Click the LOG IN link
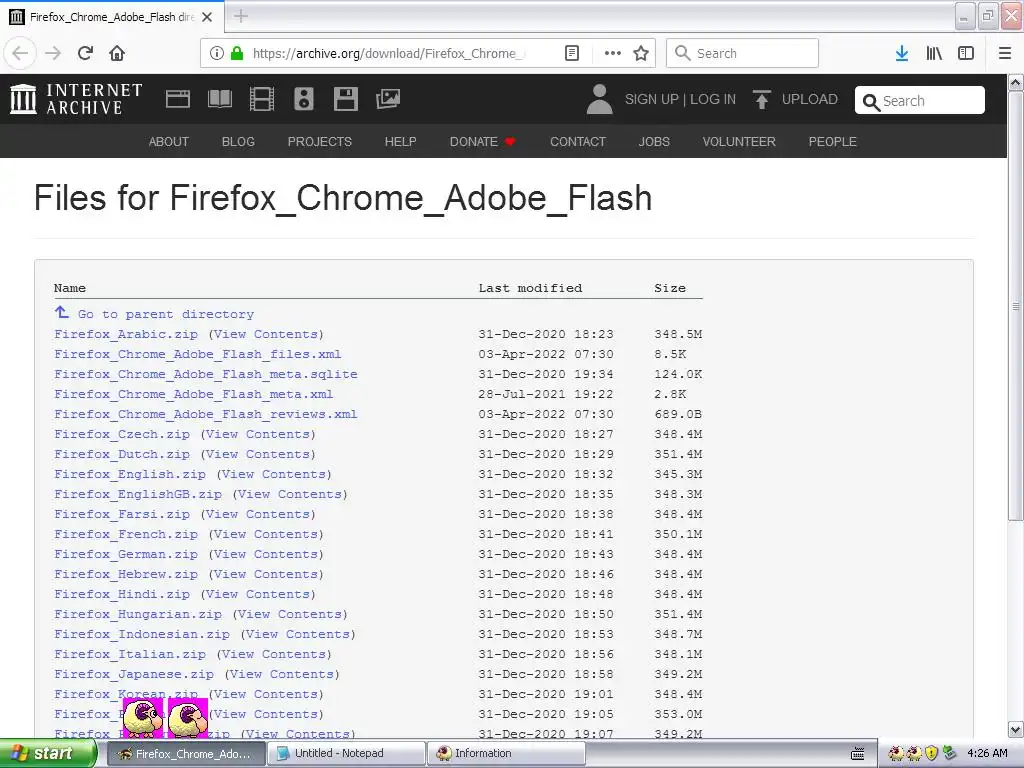Image resolution: width=1024 pixels, height=768 pixels. click(713, 99)
